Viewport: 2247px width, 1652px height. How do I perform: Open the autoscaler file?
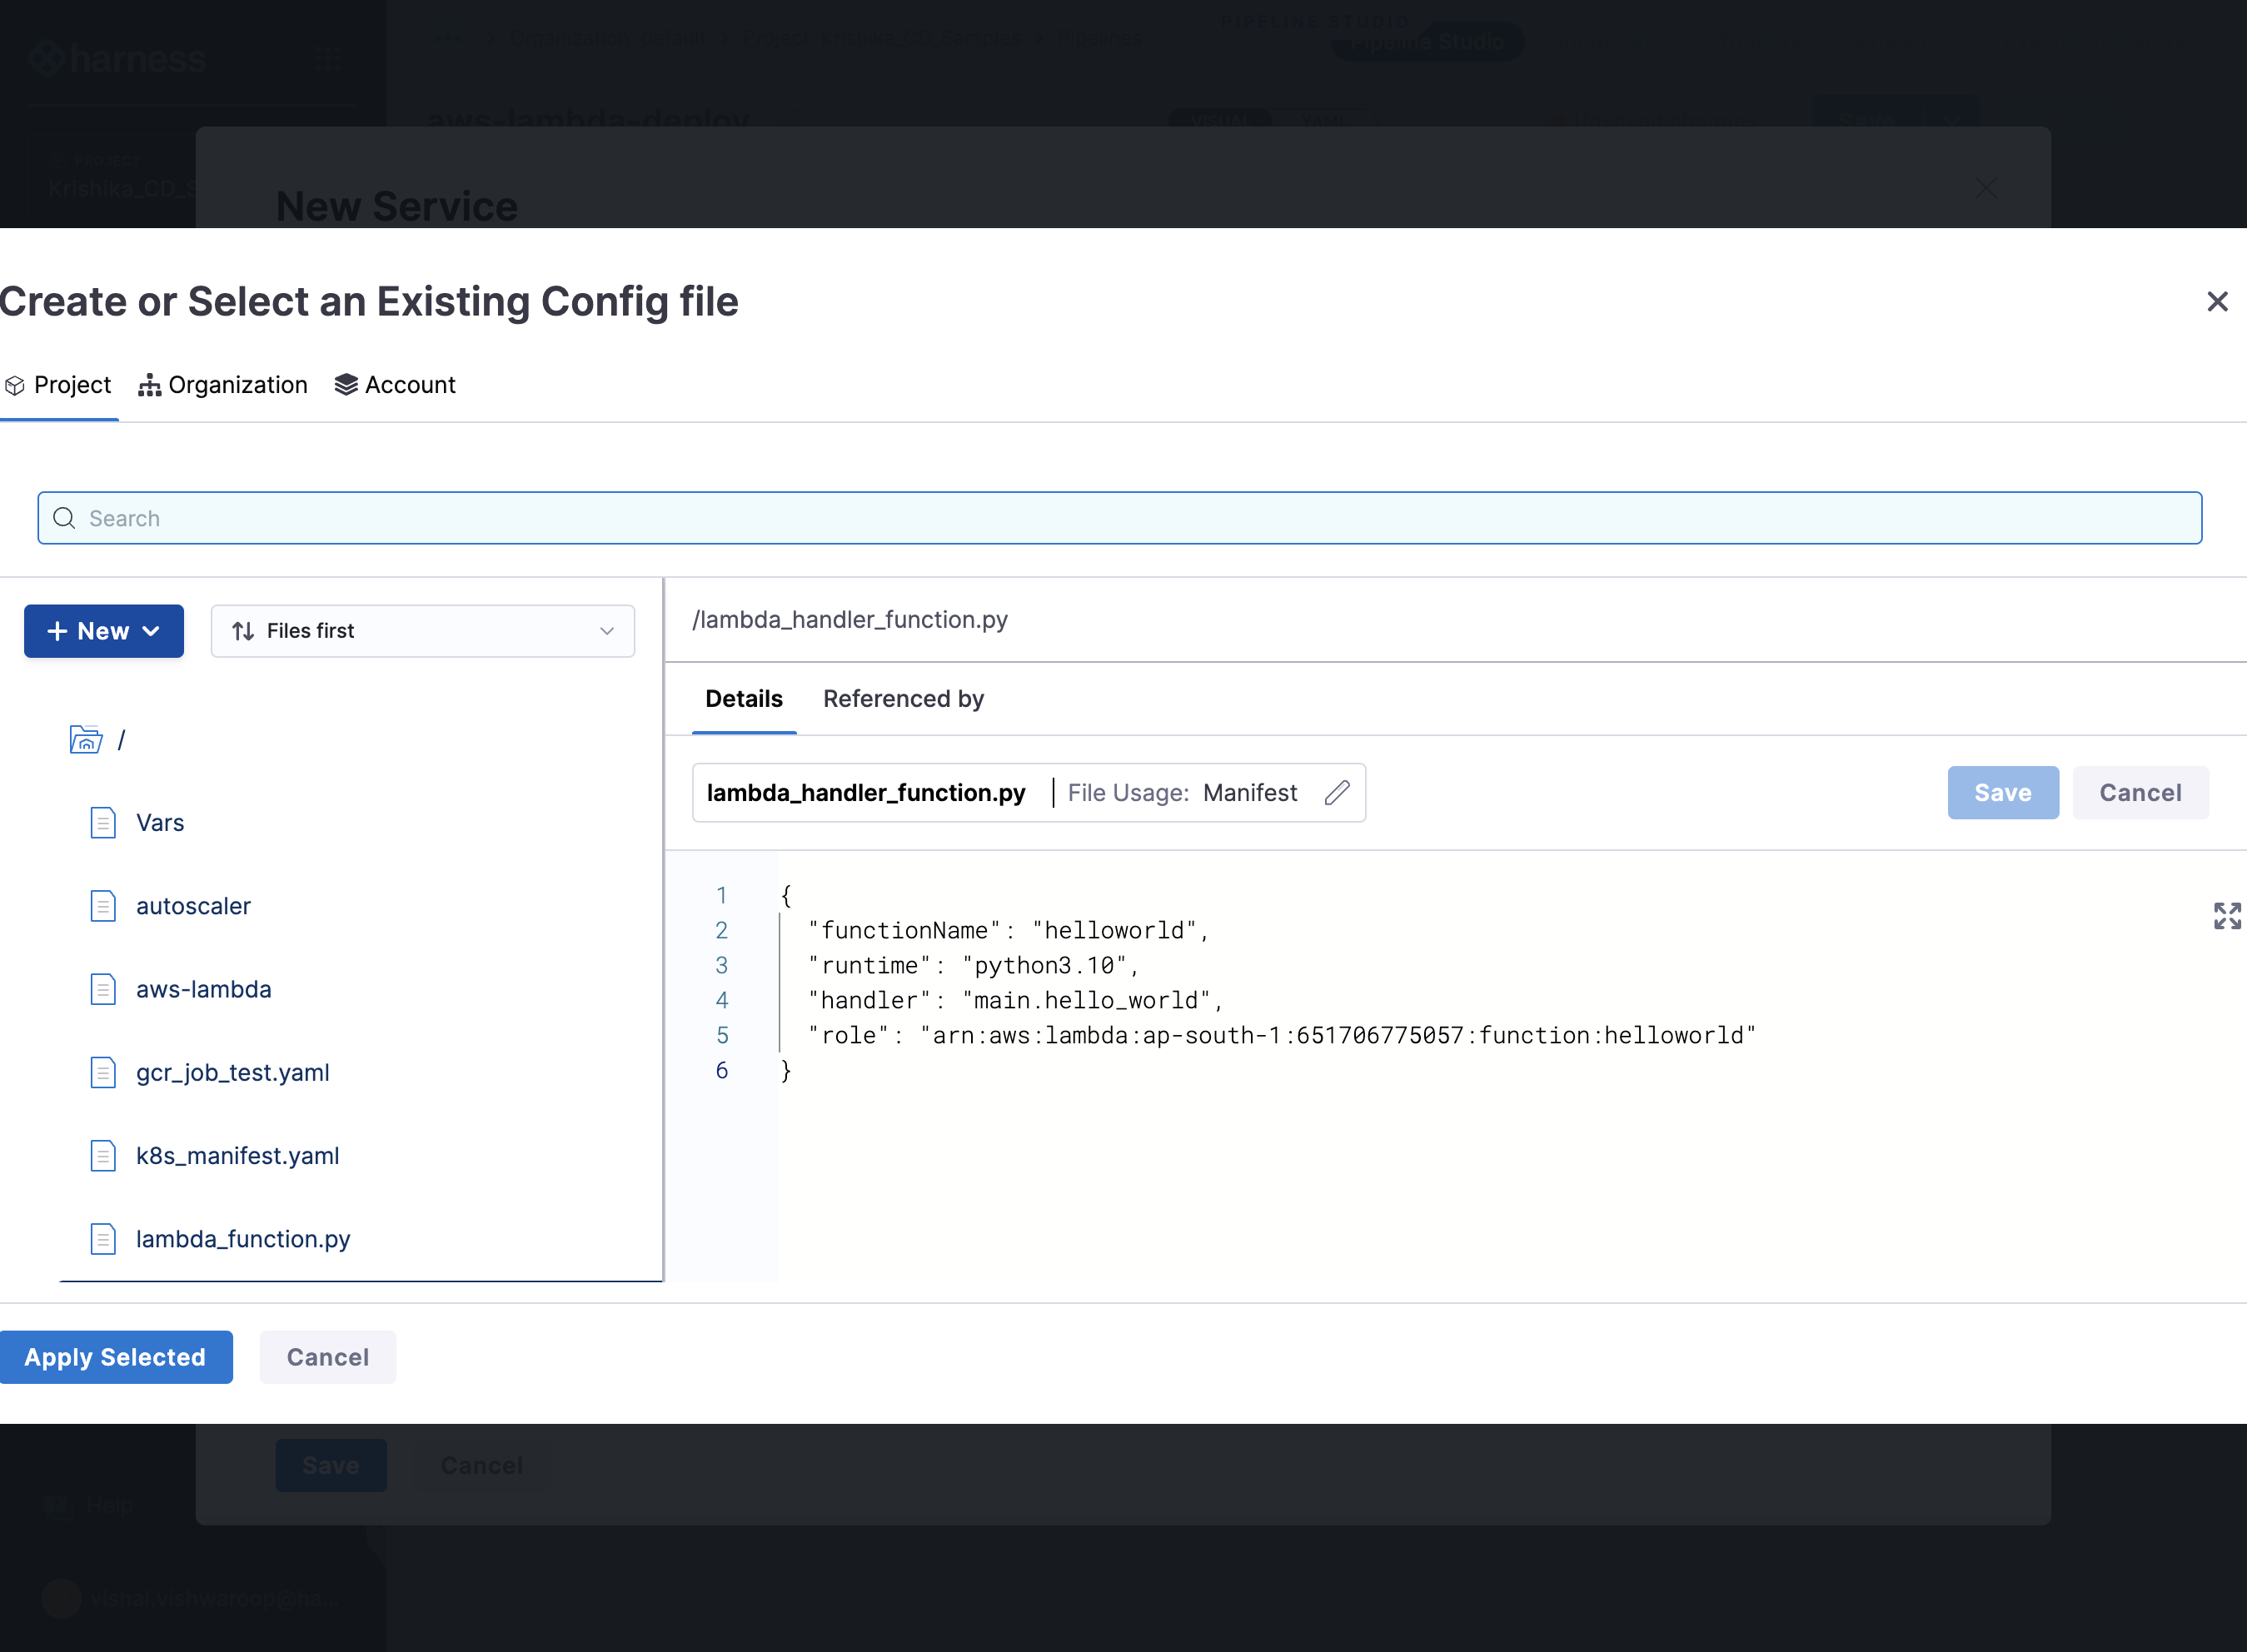click(x=193, y=906)
